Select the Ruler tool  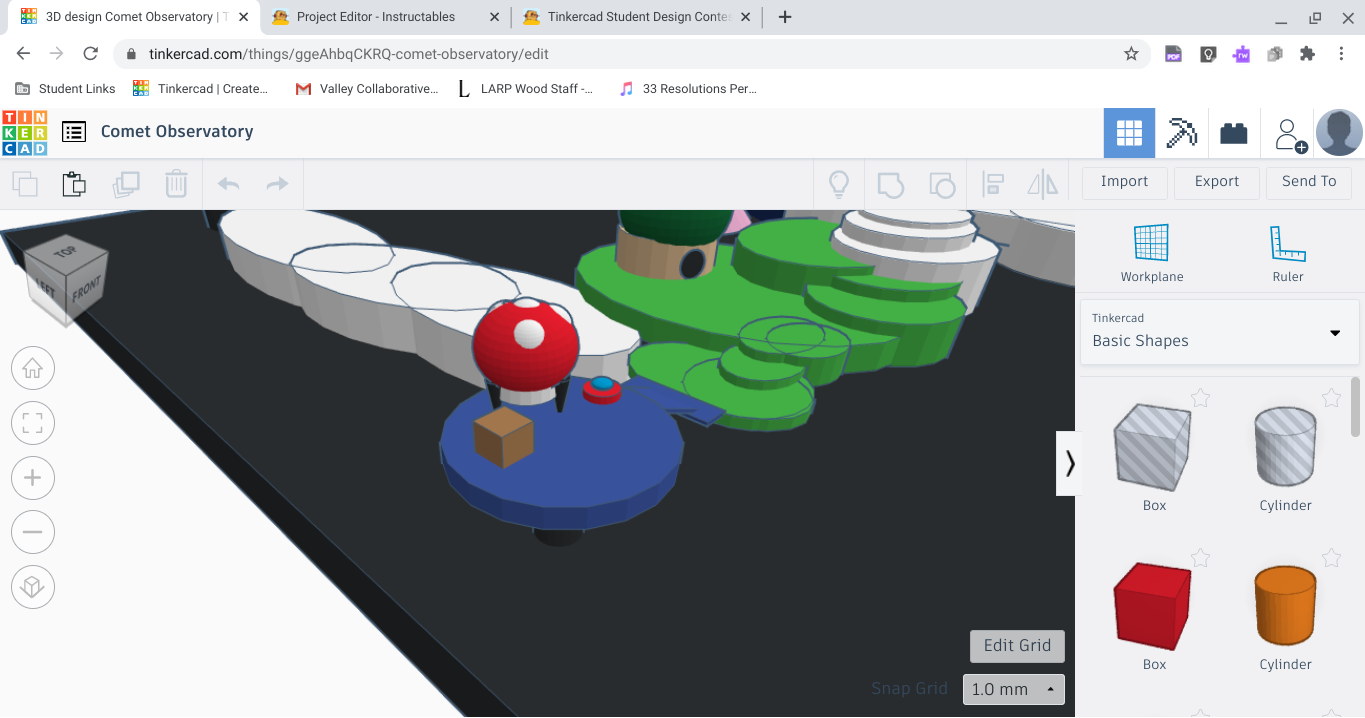1286,250
